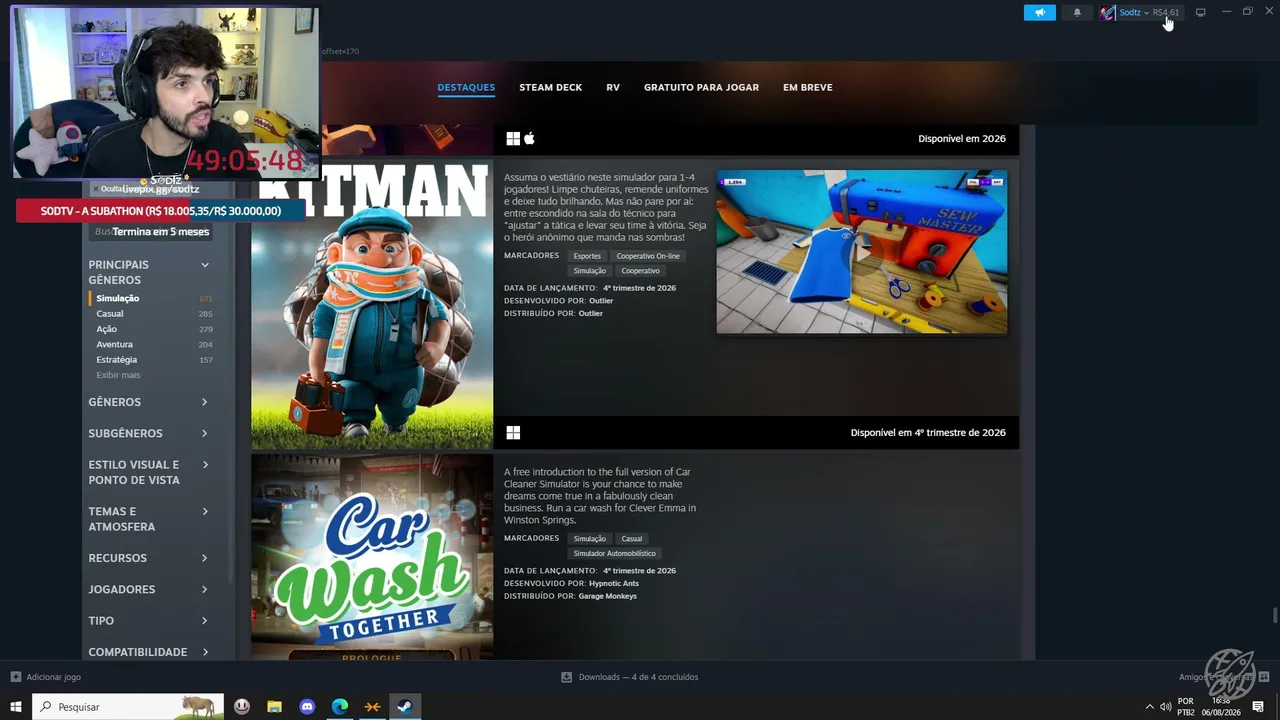The width and height of the screenshot is (1280, 720).
Task: Filter by the Simulação genre
Action: coord(150,298)
